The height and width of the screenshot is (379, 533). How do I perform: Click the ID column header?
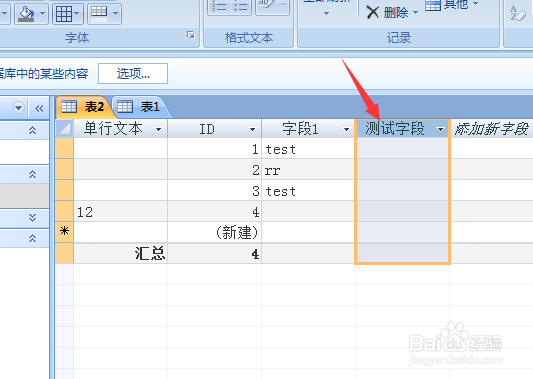(x=214, y=128)
